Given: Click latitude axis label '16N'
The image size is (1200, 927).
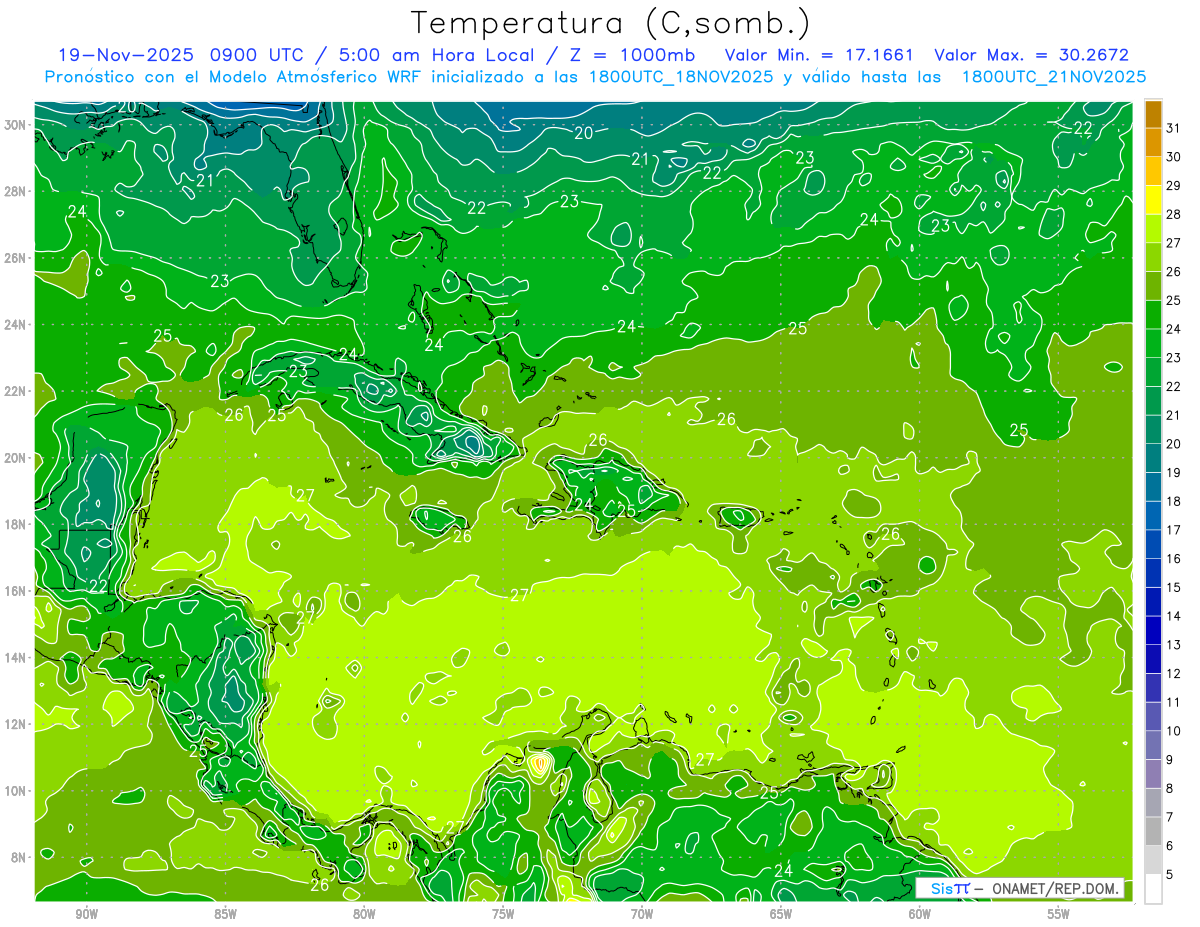Looking at the screenshot, I should click(x=15, y=591).
